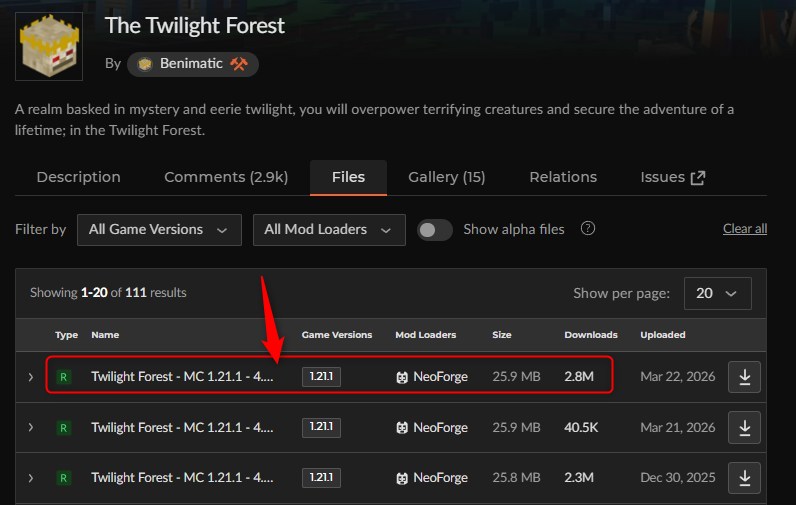Viewport: 796px width, 505px height.
Task: Download the Mar 22, 2026 file
Action: coord(744,377)
